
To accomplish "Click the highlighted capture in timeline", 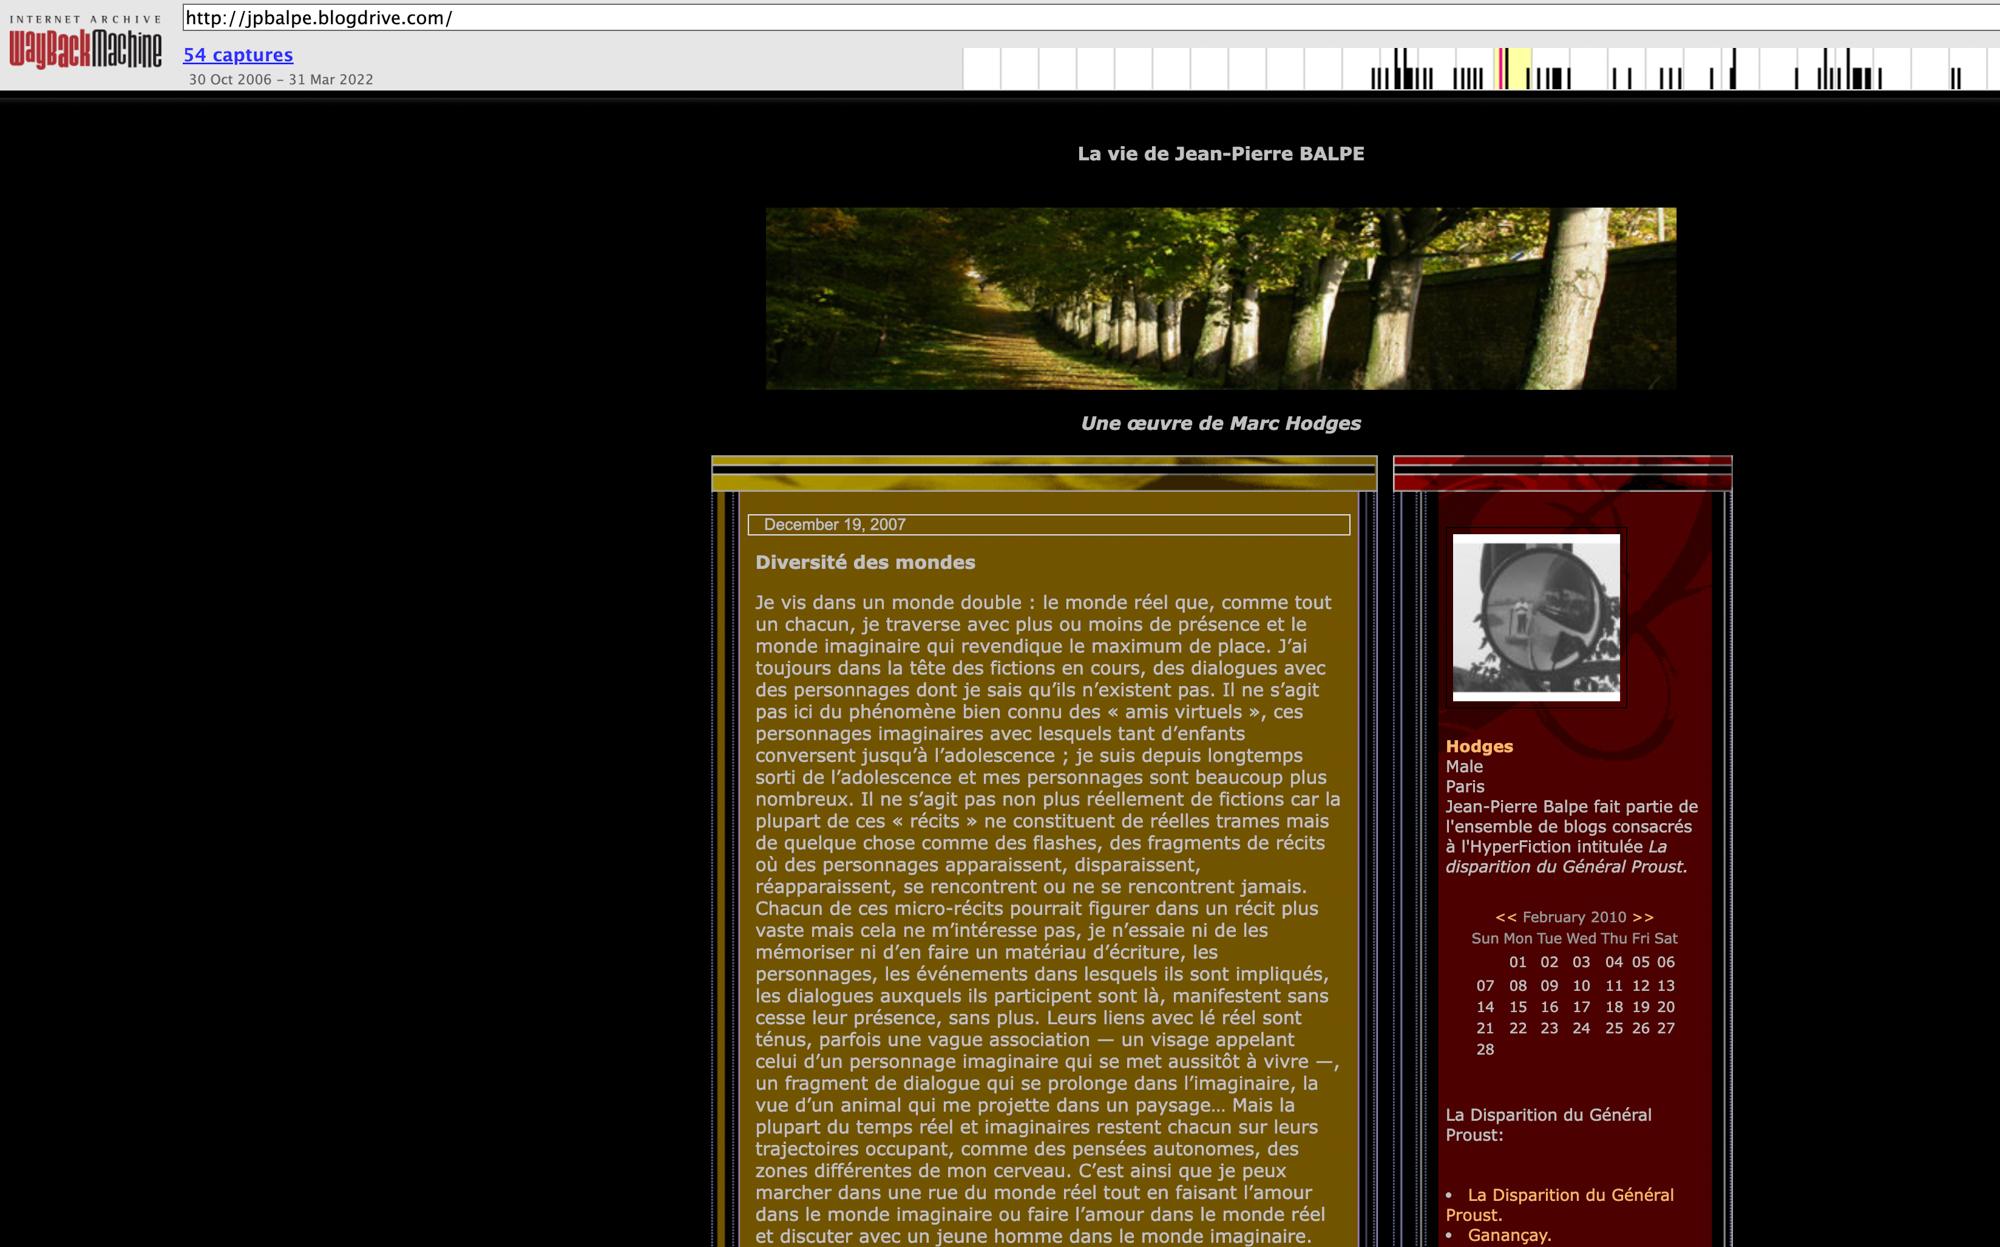I will 1503,68.
